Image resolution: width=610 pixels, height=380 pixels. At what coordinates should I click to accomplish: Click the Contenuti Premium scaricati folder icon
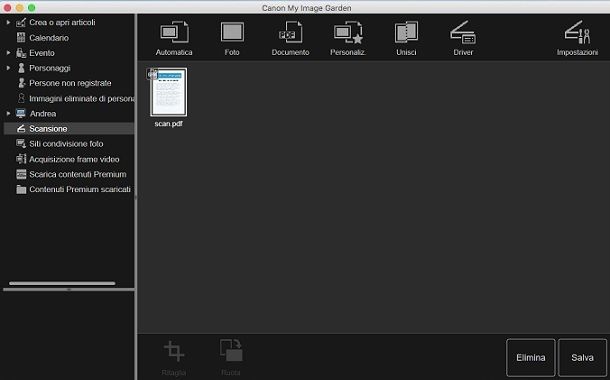(21, 189)
